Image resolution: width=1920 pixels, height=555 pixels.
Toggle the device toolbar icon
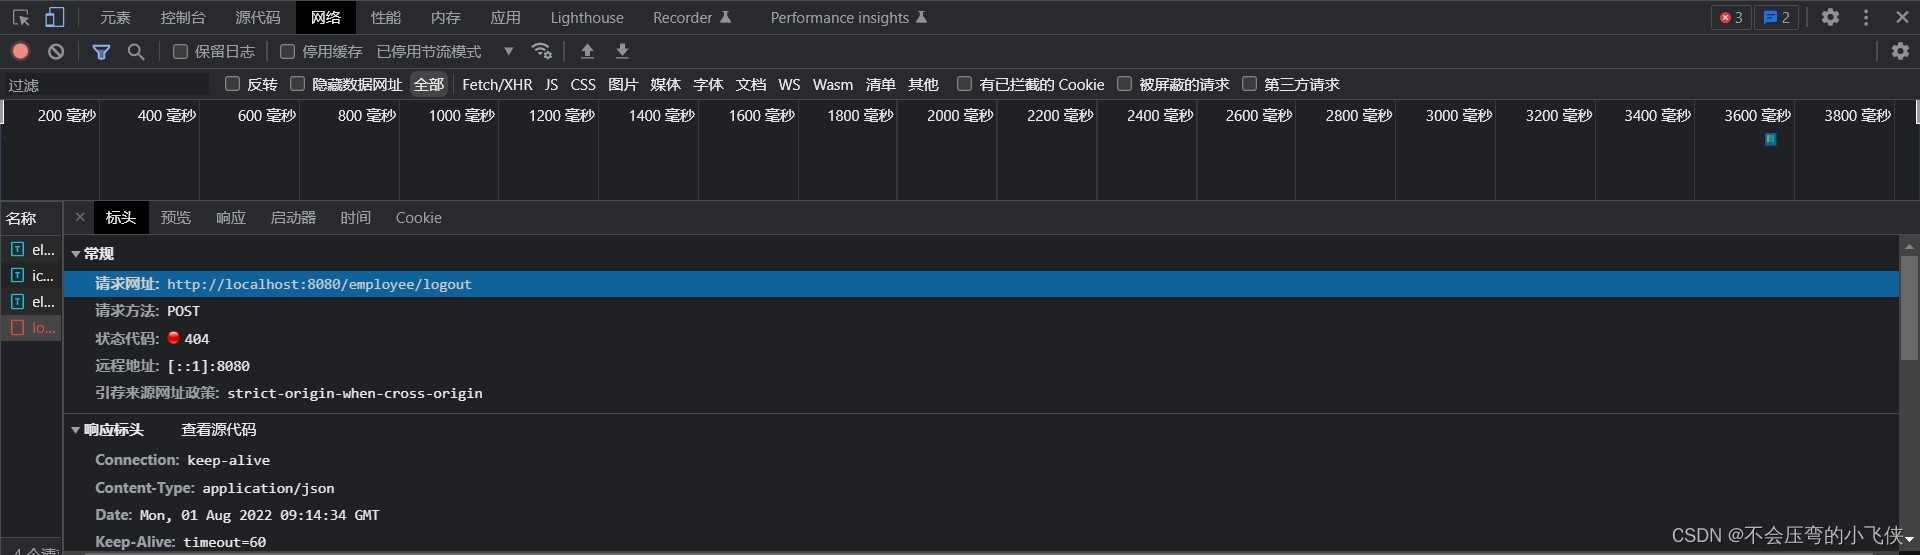tap(55, 17)
